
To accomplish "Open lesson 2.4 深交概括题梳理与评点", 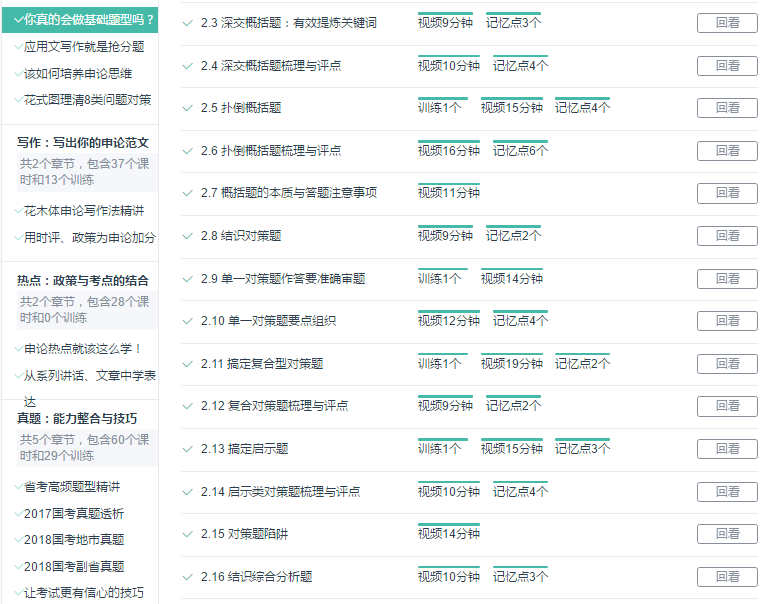I will (x=271, y=66).
